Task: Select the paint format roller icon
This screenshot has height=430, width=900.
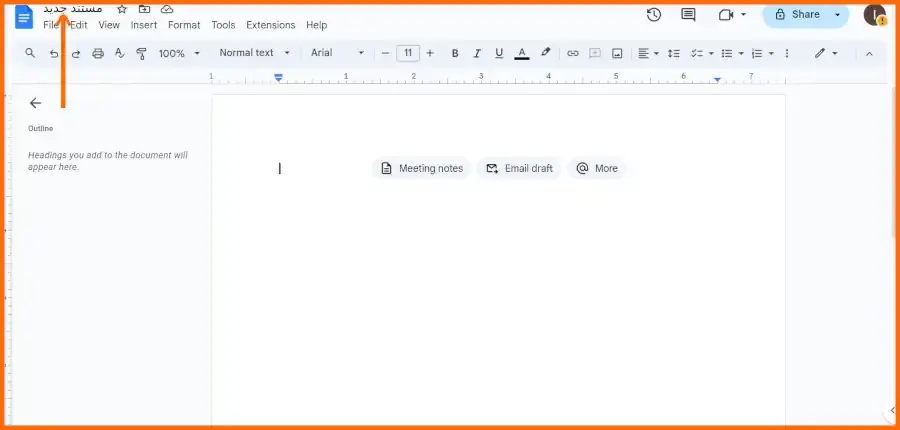Action: coord(141,53)
